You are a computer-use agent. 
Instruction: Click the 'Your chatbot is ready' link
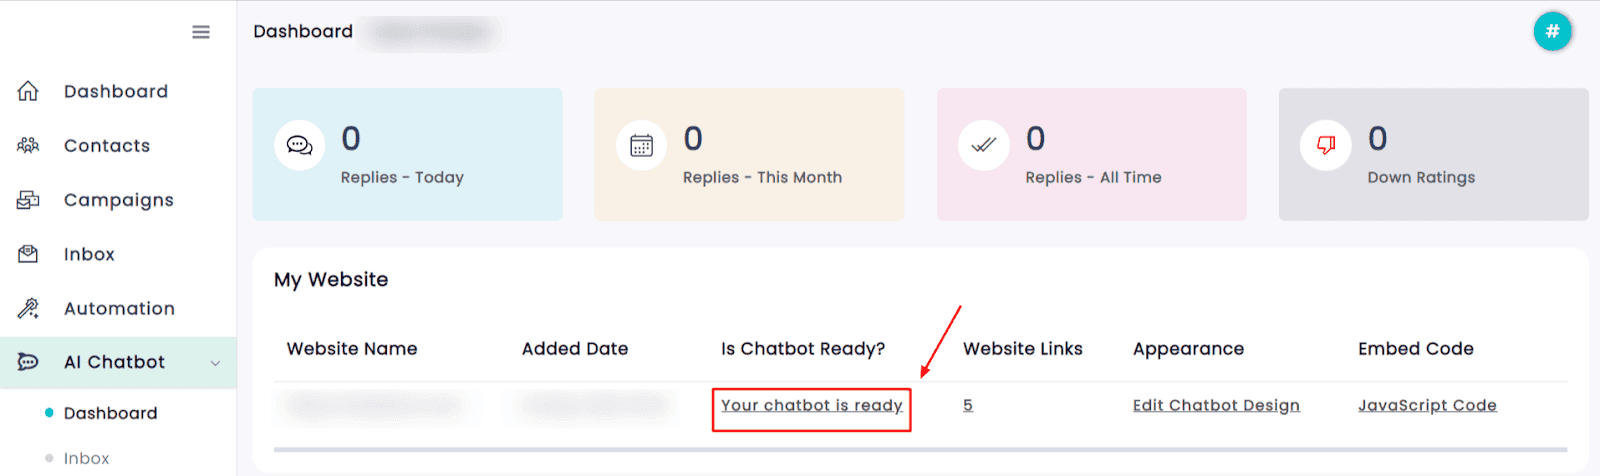(x=811, y=405)
